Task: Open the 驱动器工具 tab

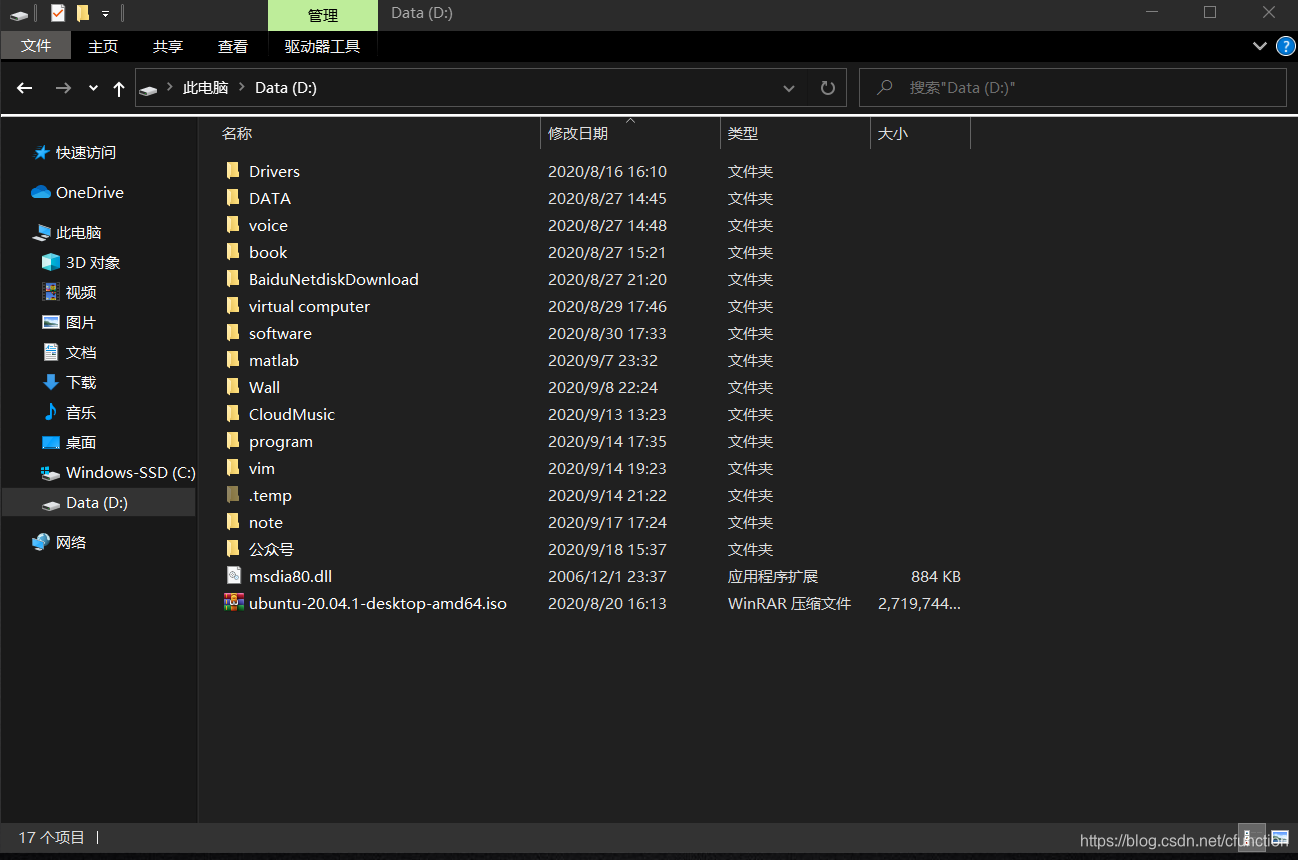Action: click(322, 46)
